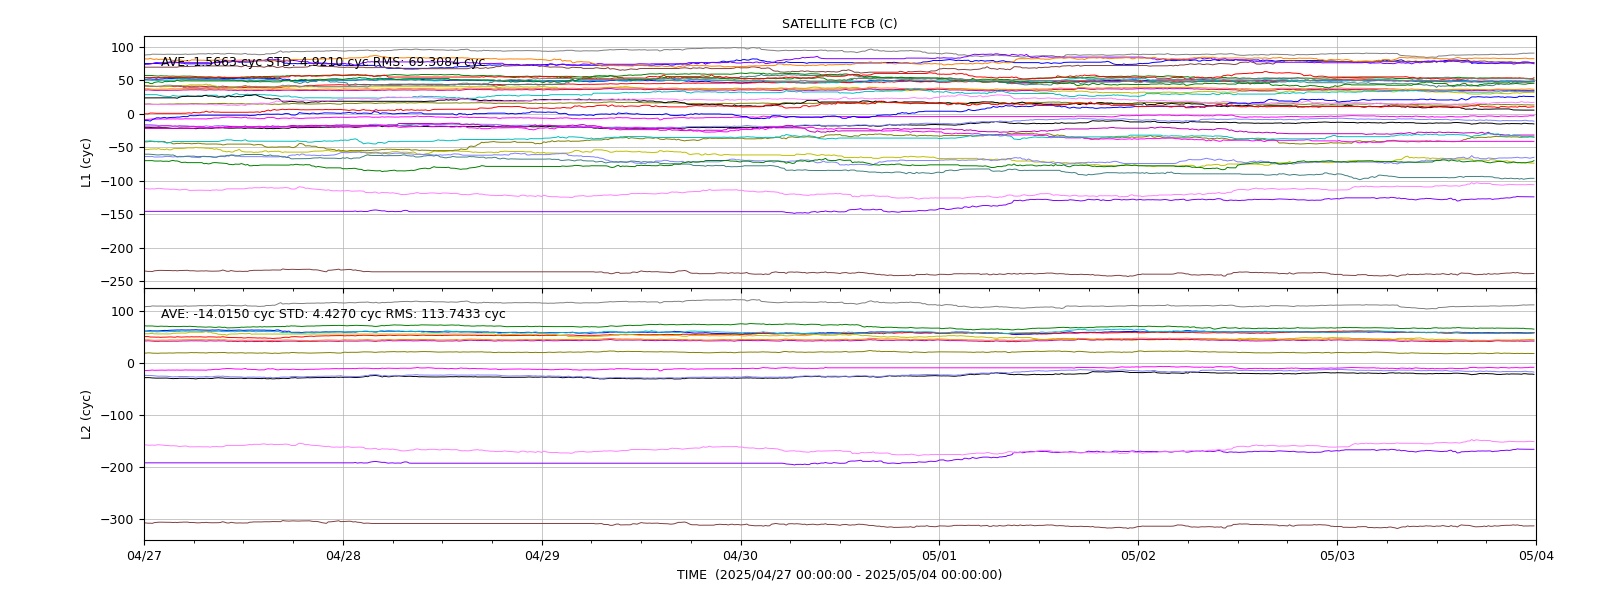
Task: Select the 04/29 date tick label
Action: [x=542, y=555]
